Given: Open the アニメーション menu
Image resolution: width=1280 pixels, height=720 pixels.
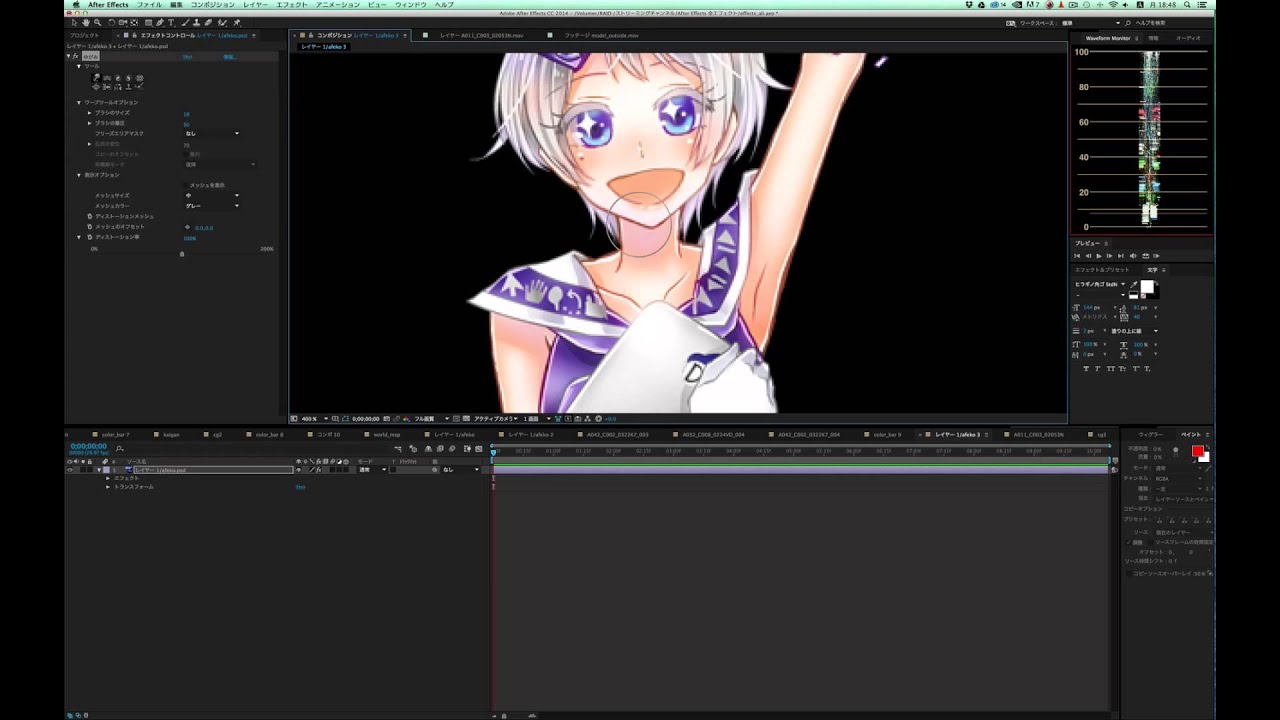Looking at the screenshot, I should pyautogui.click(x=338, y=5).
